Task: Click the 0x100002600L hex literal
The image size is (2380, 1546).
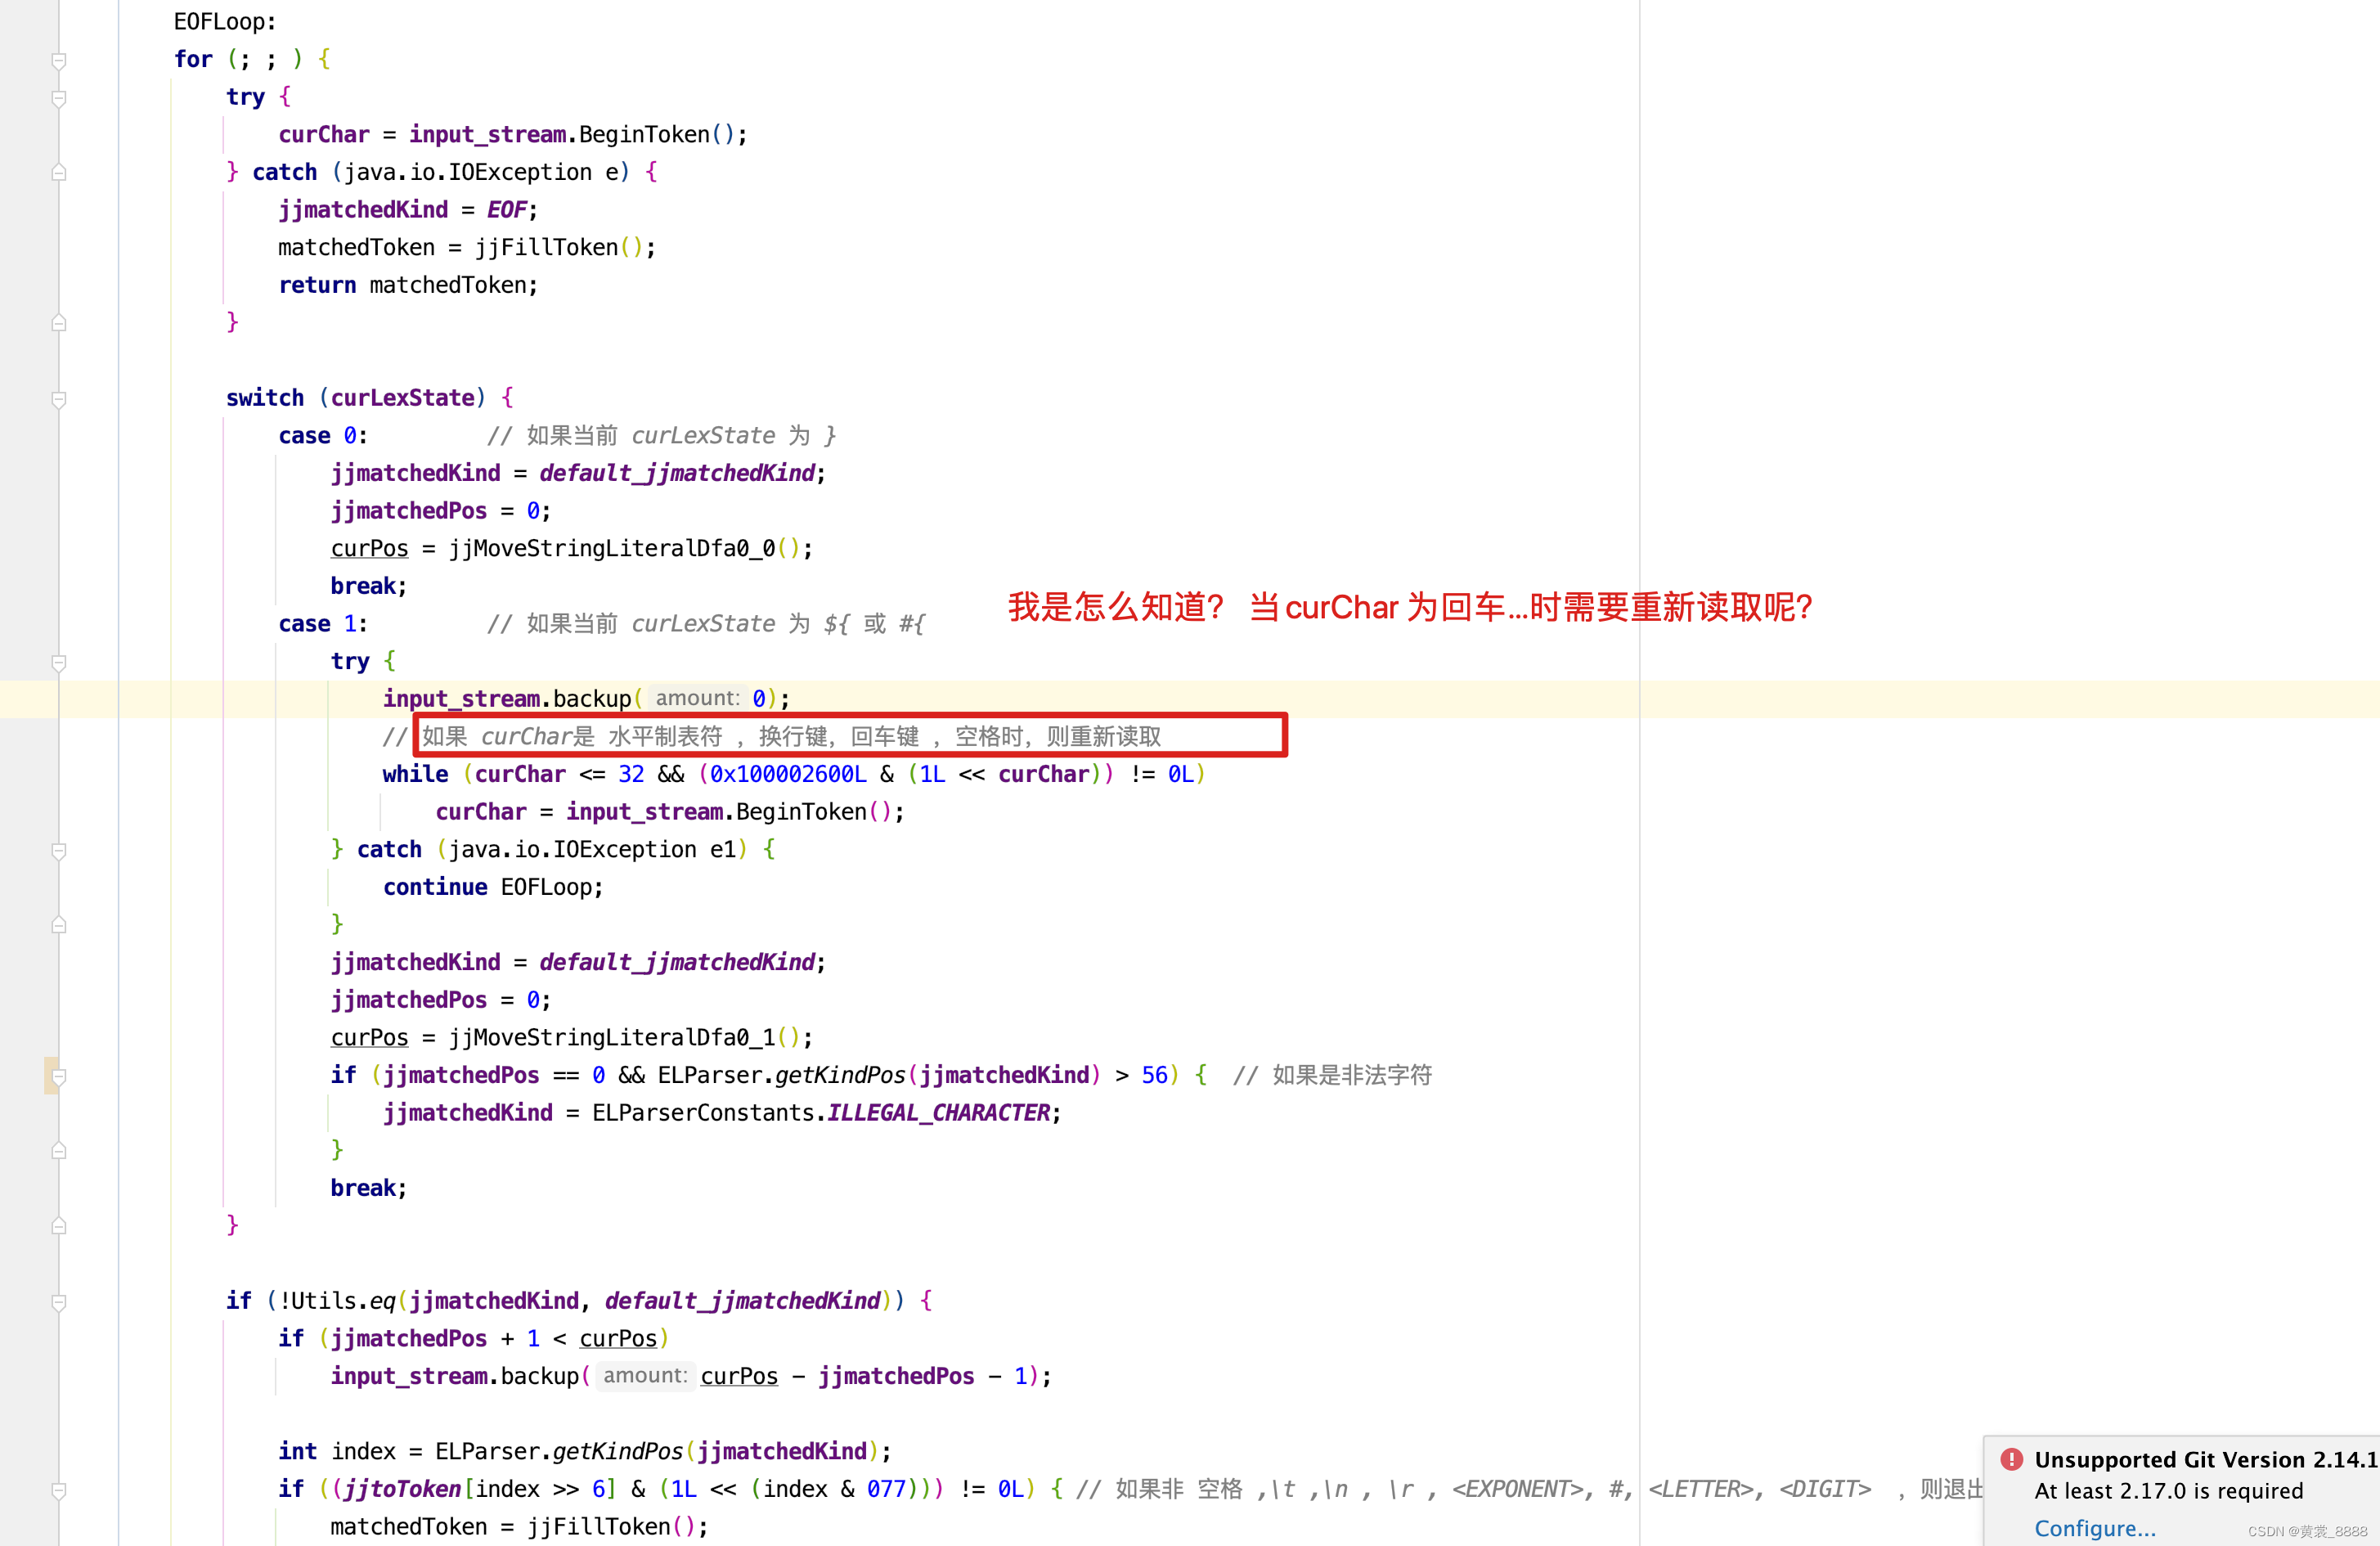Action: (x=788, y=774)
